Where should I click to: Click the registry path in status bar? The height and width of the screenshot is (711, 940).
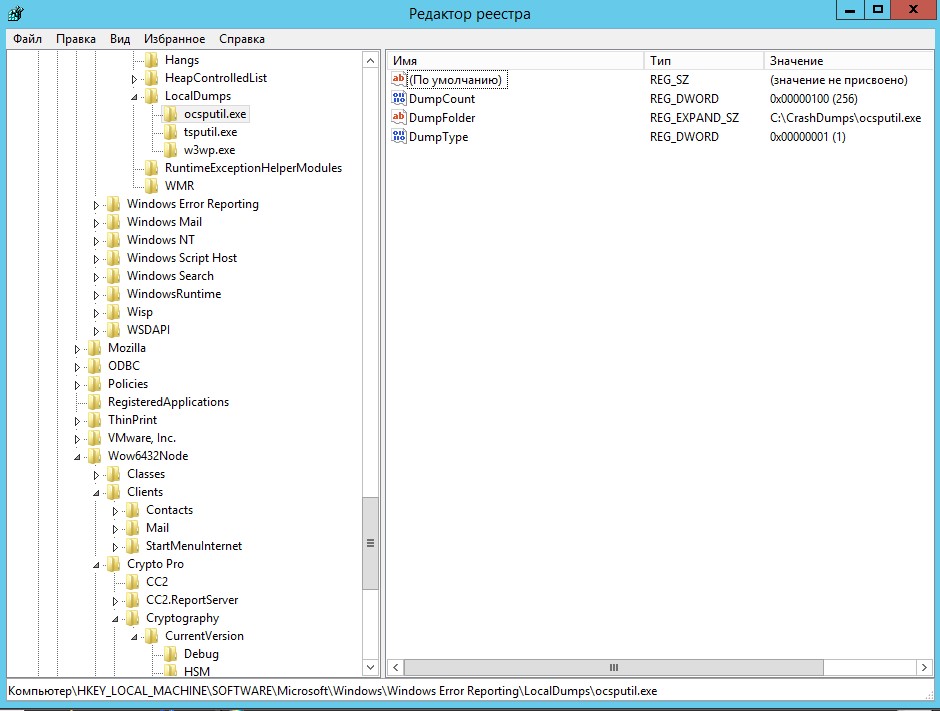click(x=333, y=691)
